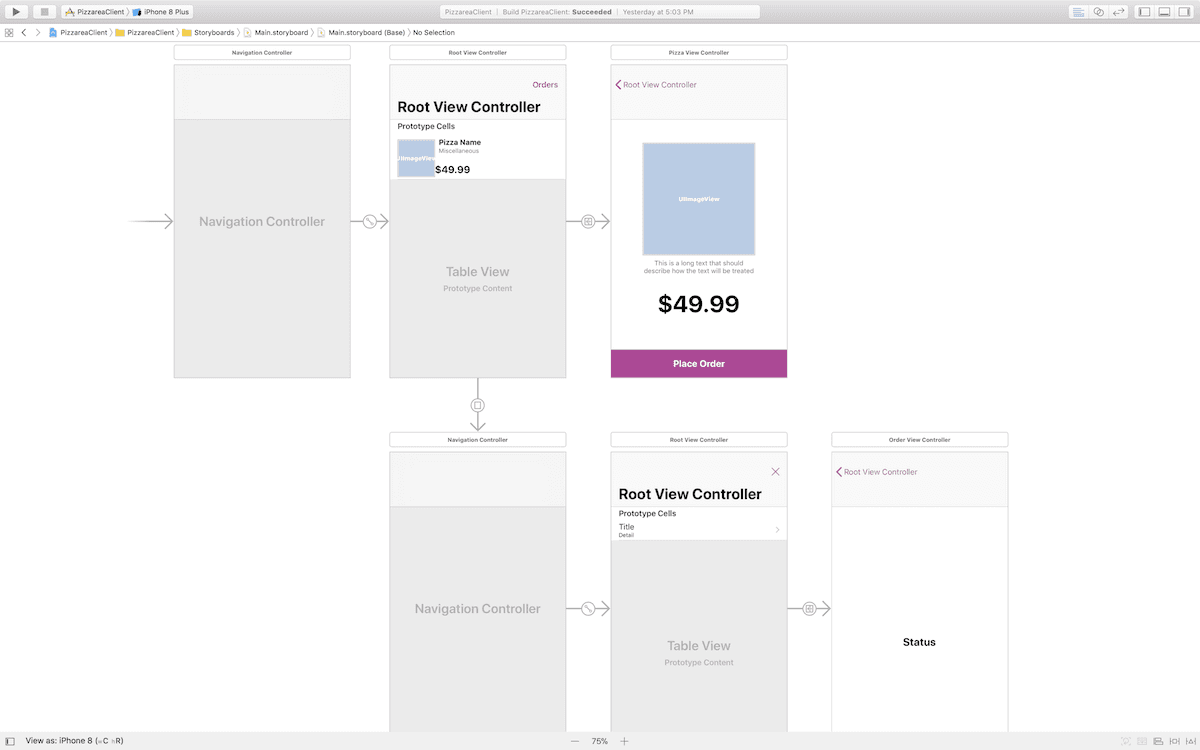Select the Standard editor icon
The width and height of the screenshot is (1200, 750).
(x=1078, y=12)
